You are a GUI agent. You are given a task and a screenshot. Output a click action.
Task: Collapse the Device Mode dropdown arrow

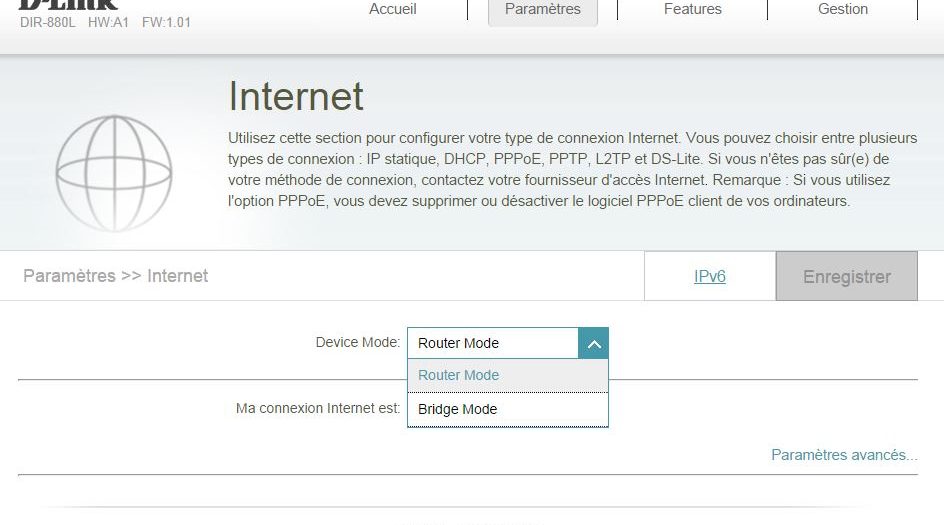tap(593, 343)
